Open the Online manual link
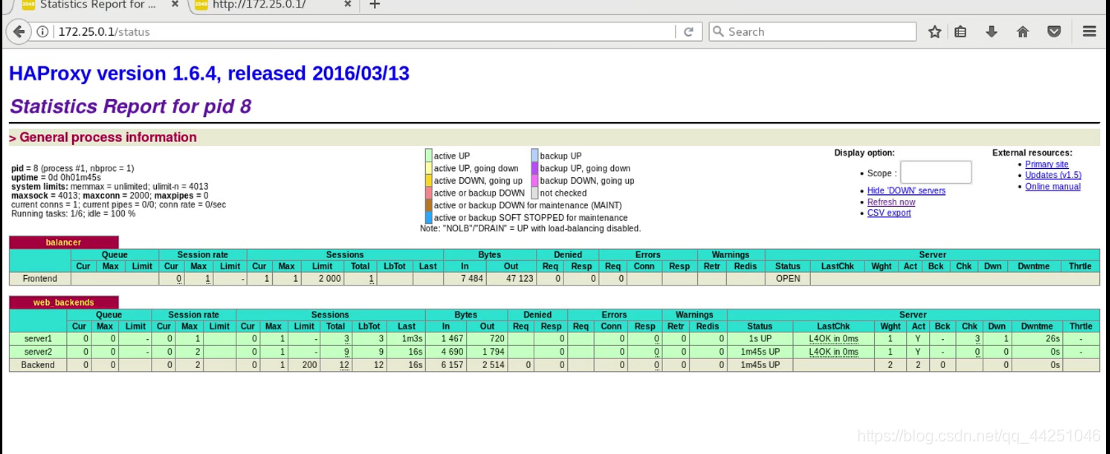 point(1053,186)
